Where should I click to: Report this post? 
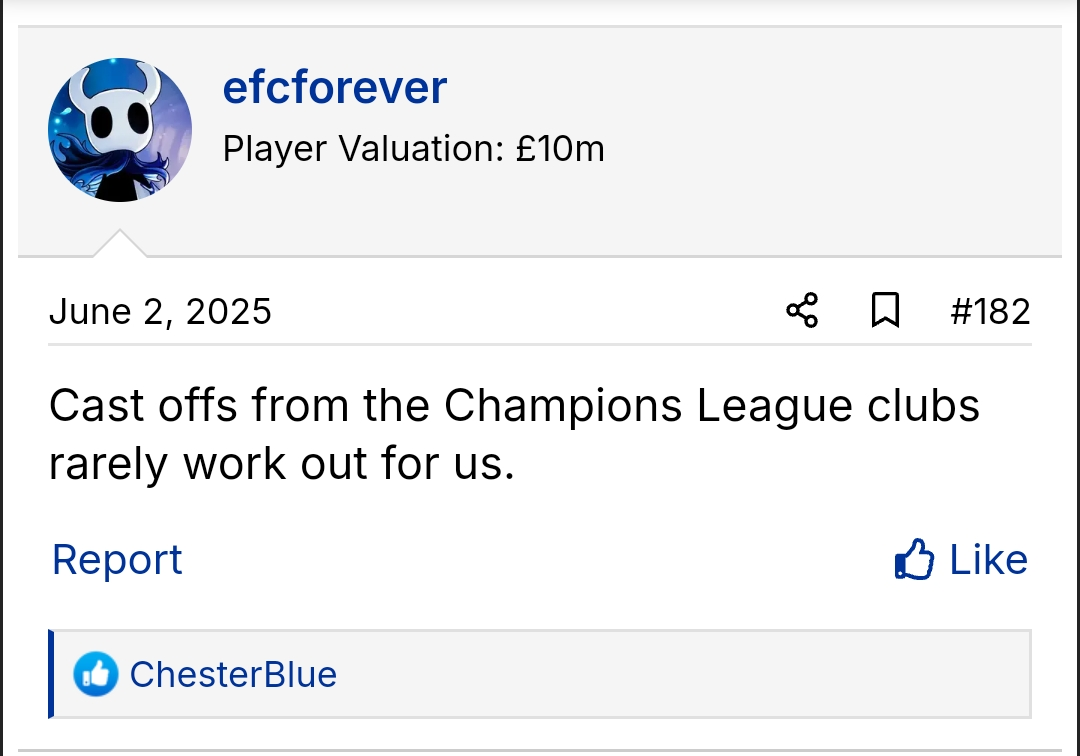pos(117,560)
